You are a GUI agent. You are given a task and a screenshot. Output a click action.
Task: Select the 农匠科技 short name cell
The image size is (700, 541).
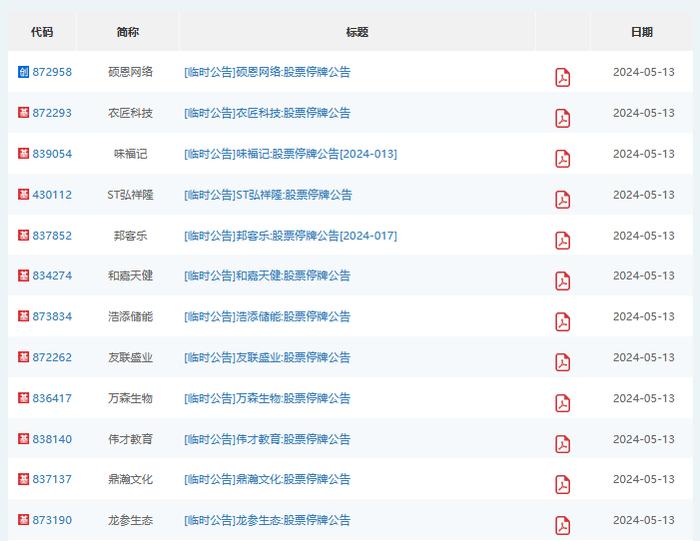tap(130, 113)
